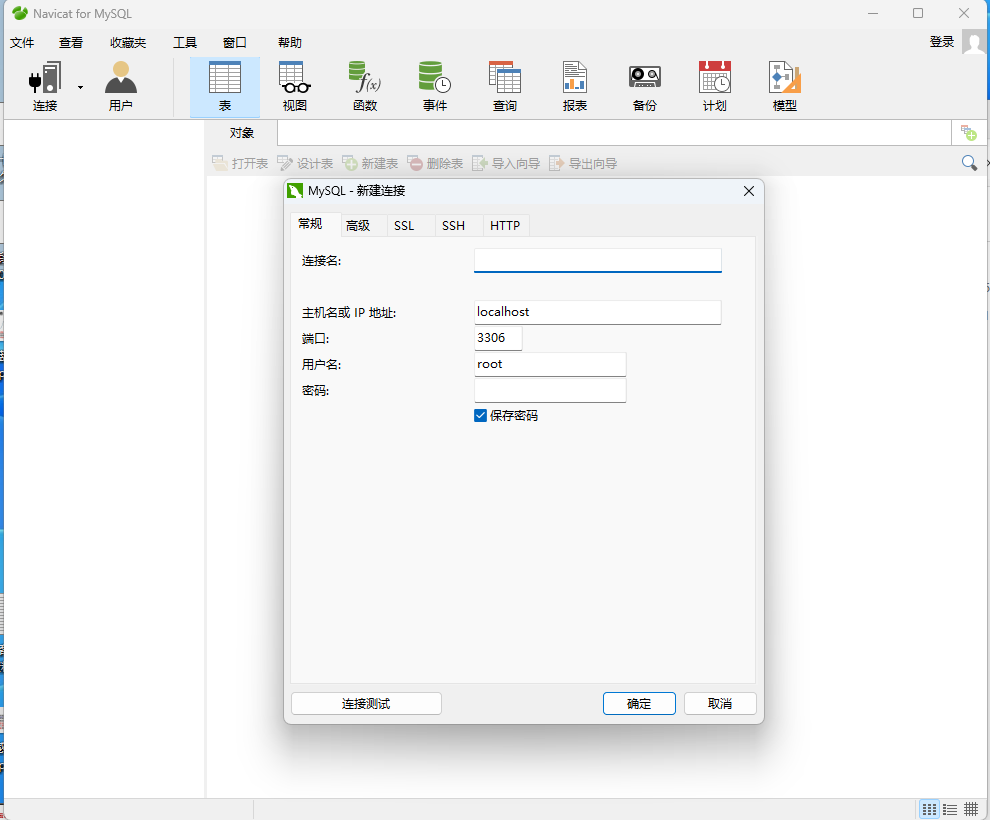Click the new tab plus icon
This screenshot has width=990, height=820.
(x=969, y=133)
